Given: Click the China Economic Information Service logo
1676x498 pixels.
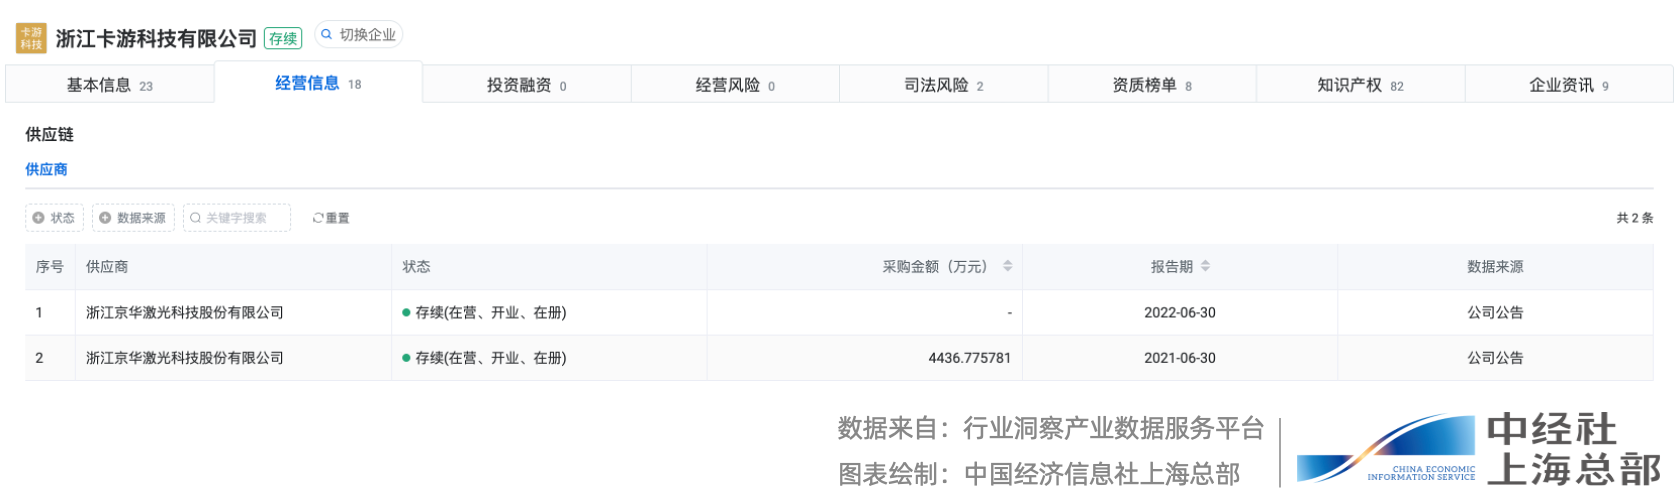Looking at the screenshot, I should pos(1387,452).
